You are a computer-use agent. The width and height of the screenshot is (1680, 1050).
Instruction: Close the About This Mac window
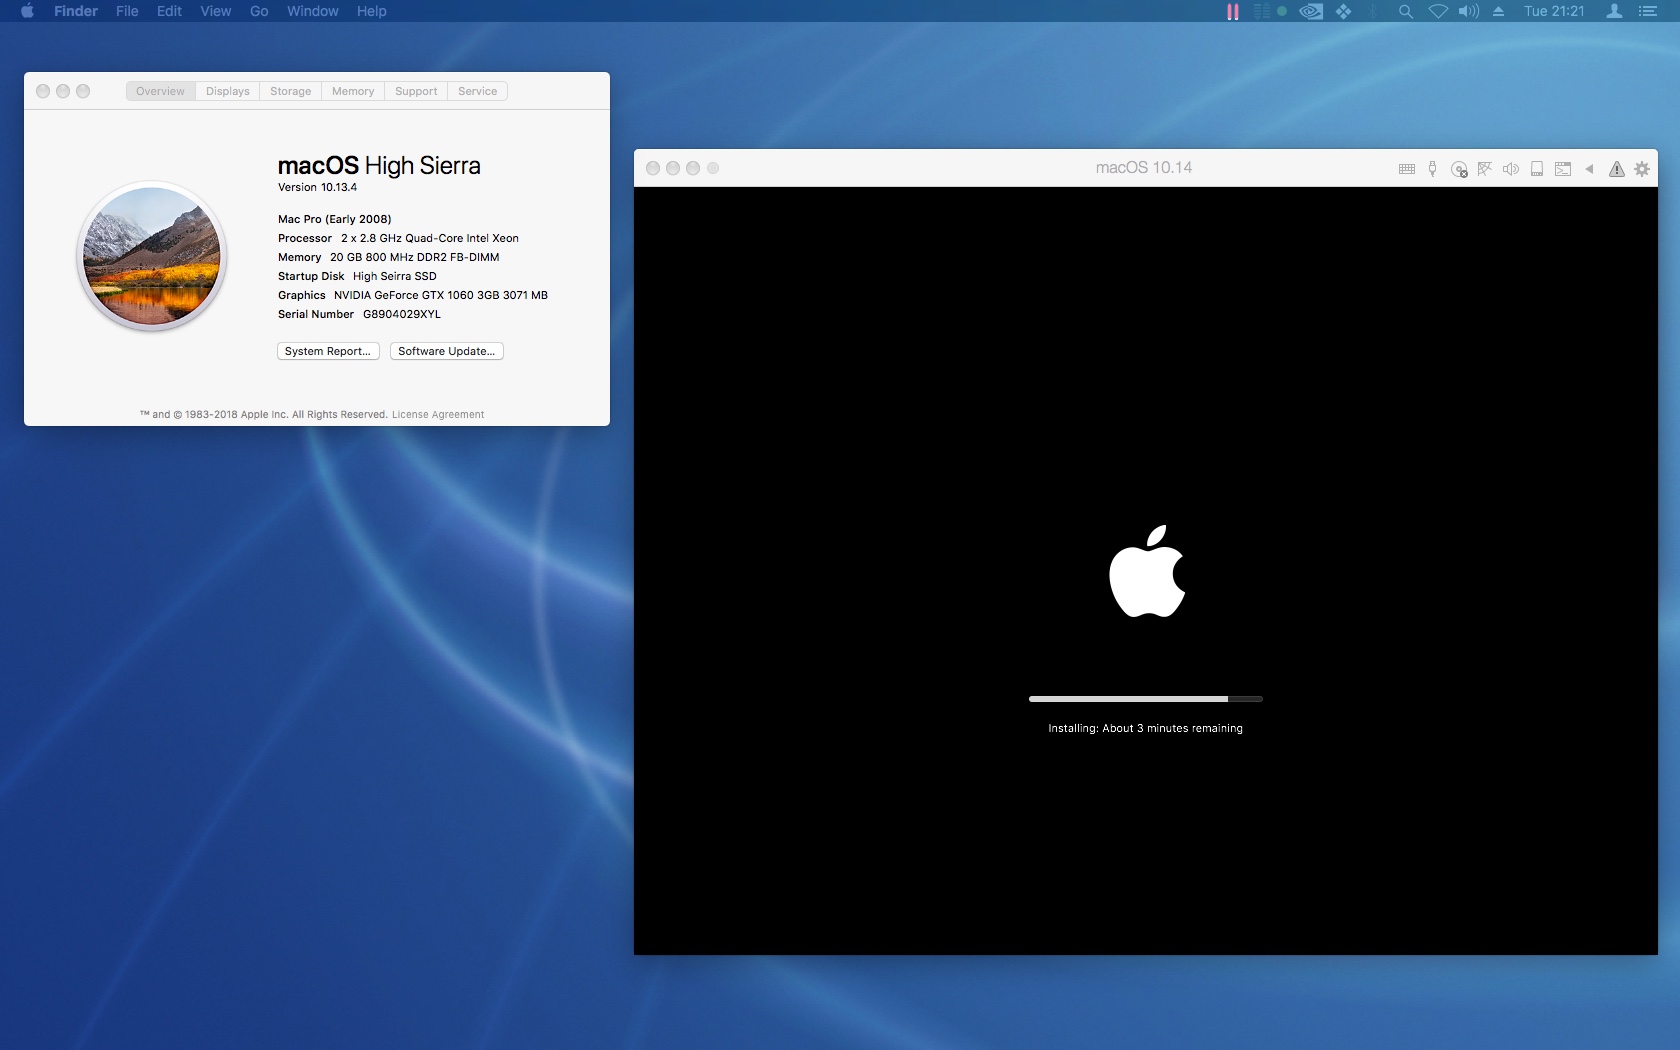[43, 91]
